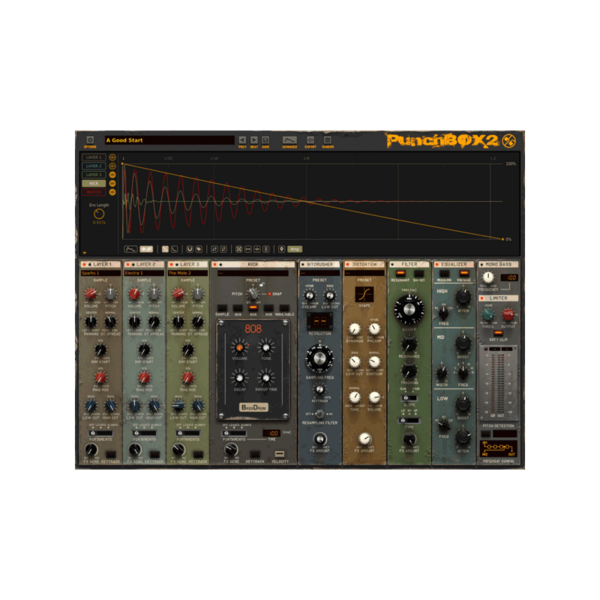The image size is (600, 600).
Task: Collapse the envelope panel with bottom-left arrow
Action: pyautogui.click(x=85, y=253)
